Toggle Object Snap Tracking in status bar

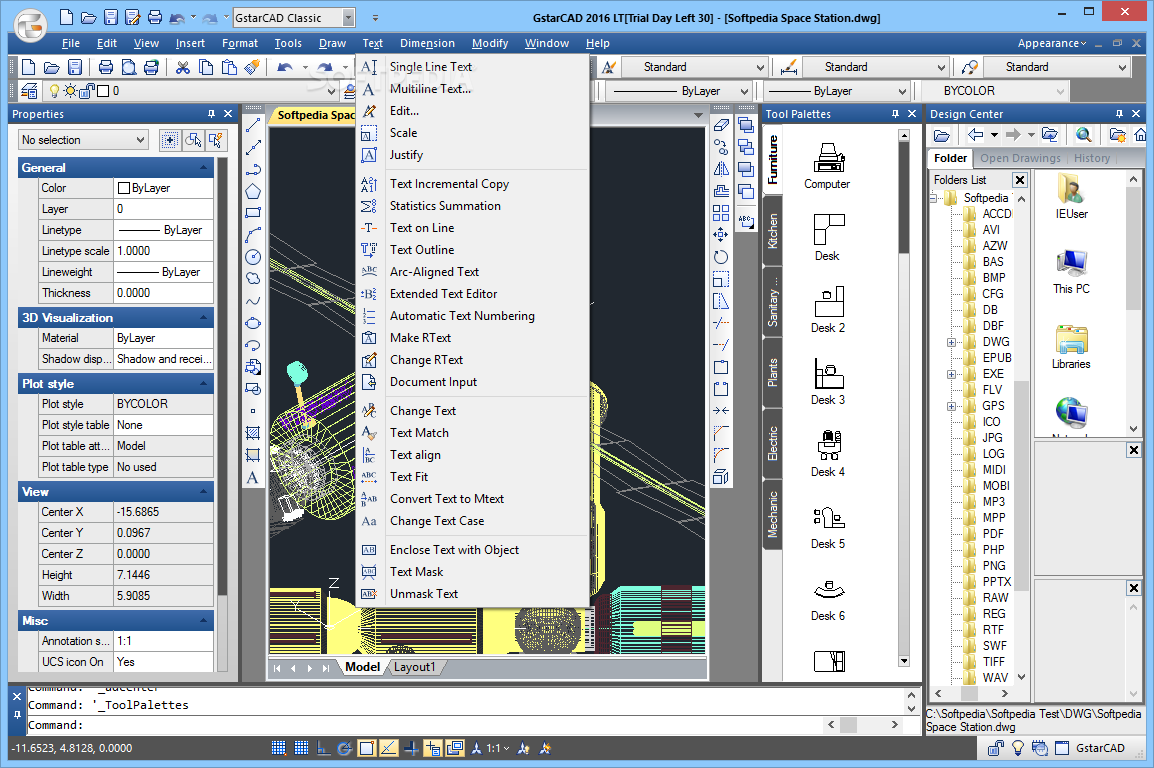[389, 748]
